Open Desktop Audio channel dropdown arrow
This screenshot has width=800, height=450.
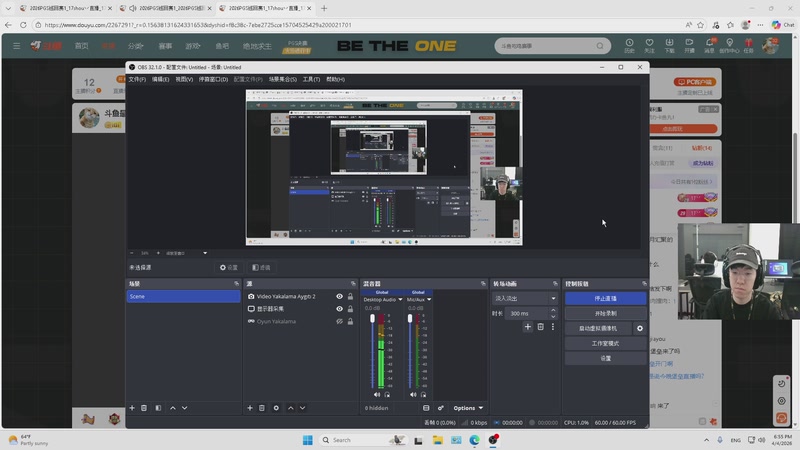400,299
